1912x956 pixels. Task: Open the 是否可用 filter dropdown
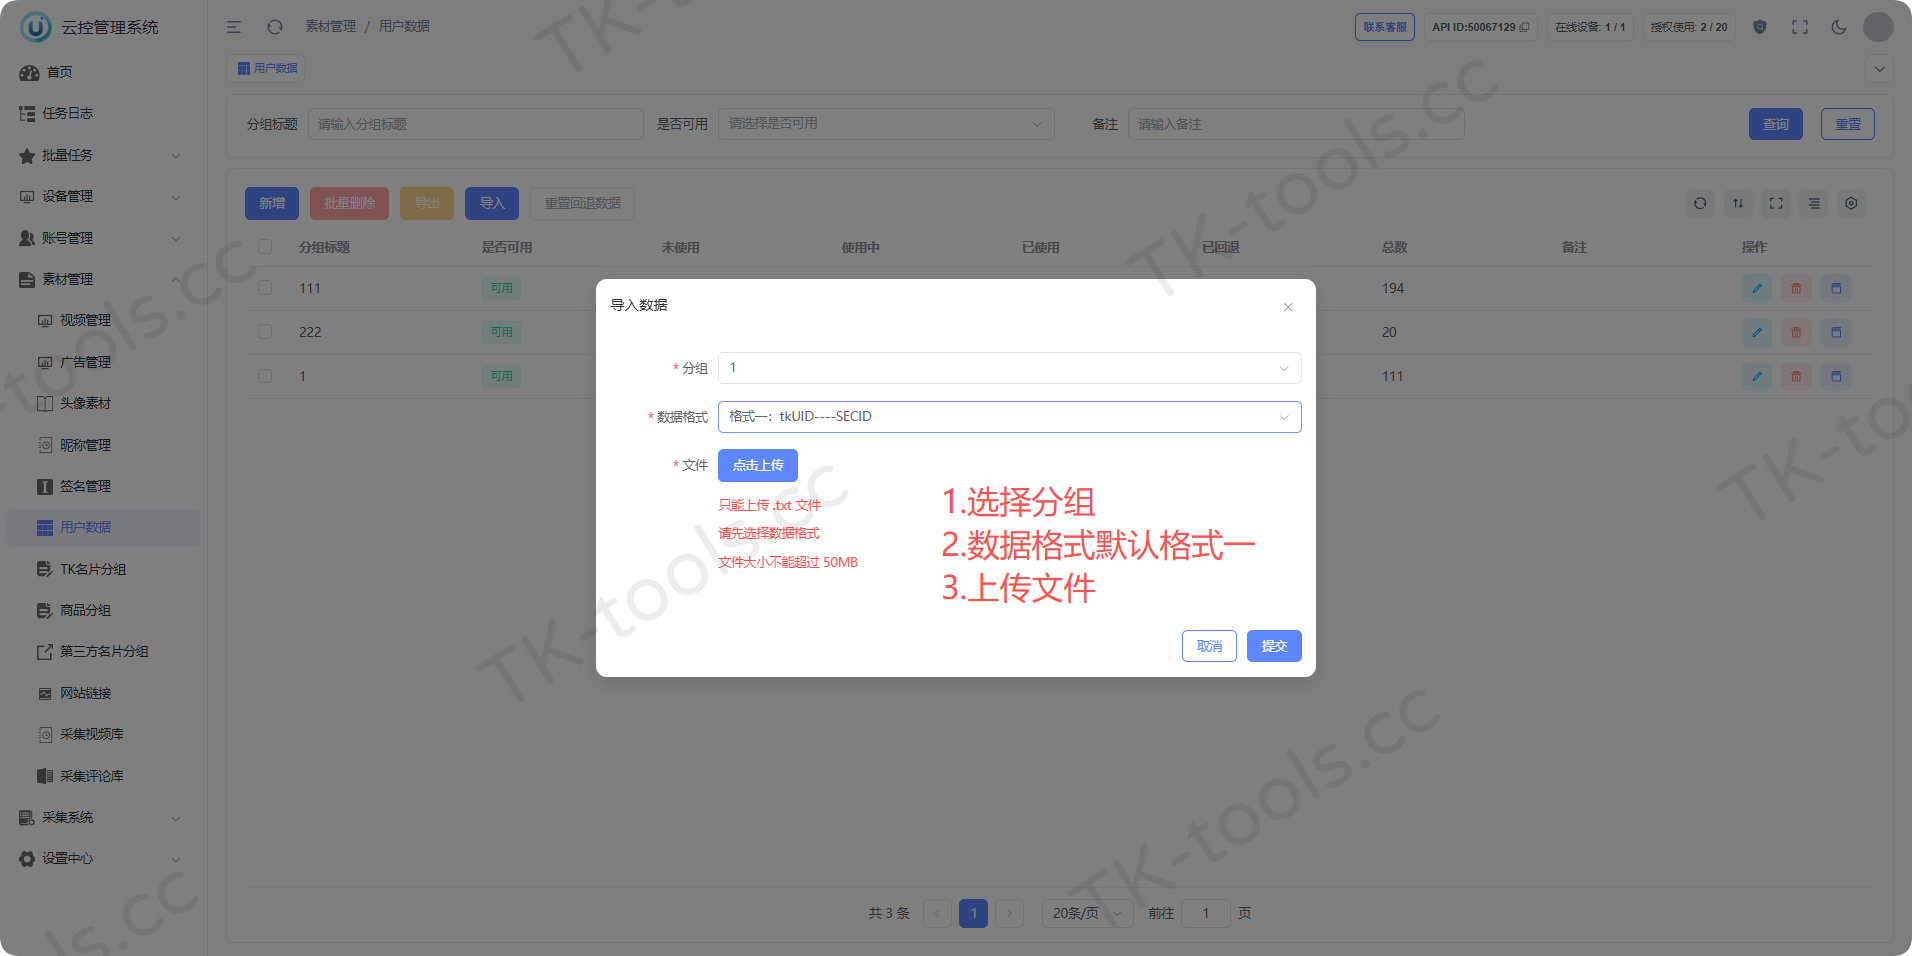coord(886,124)
